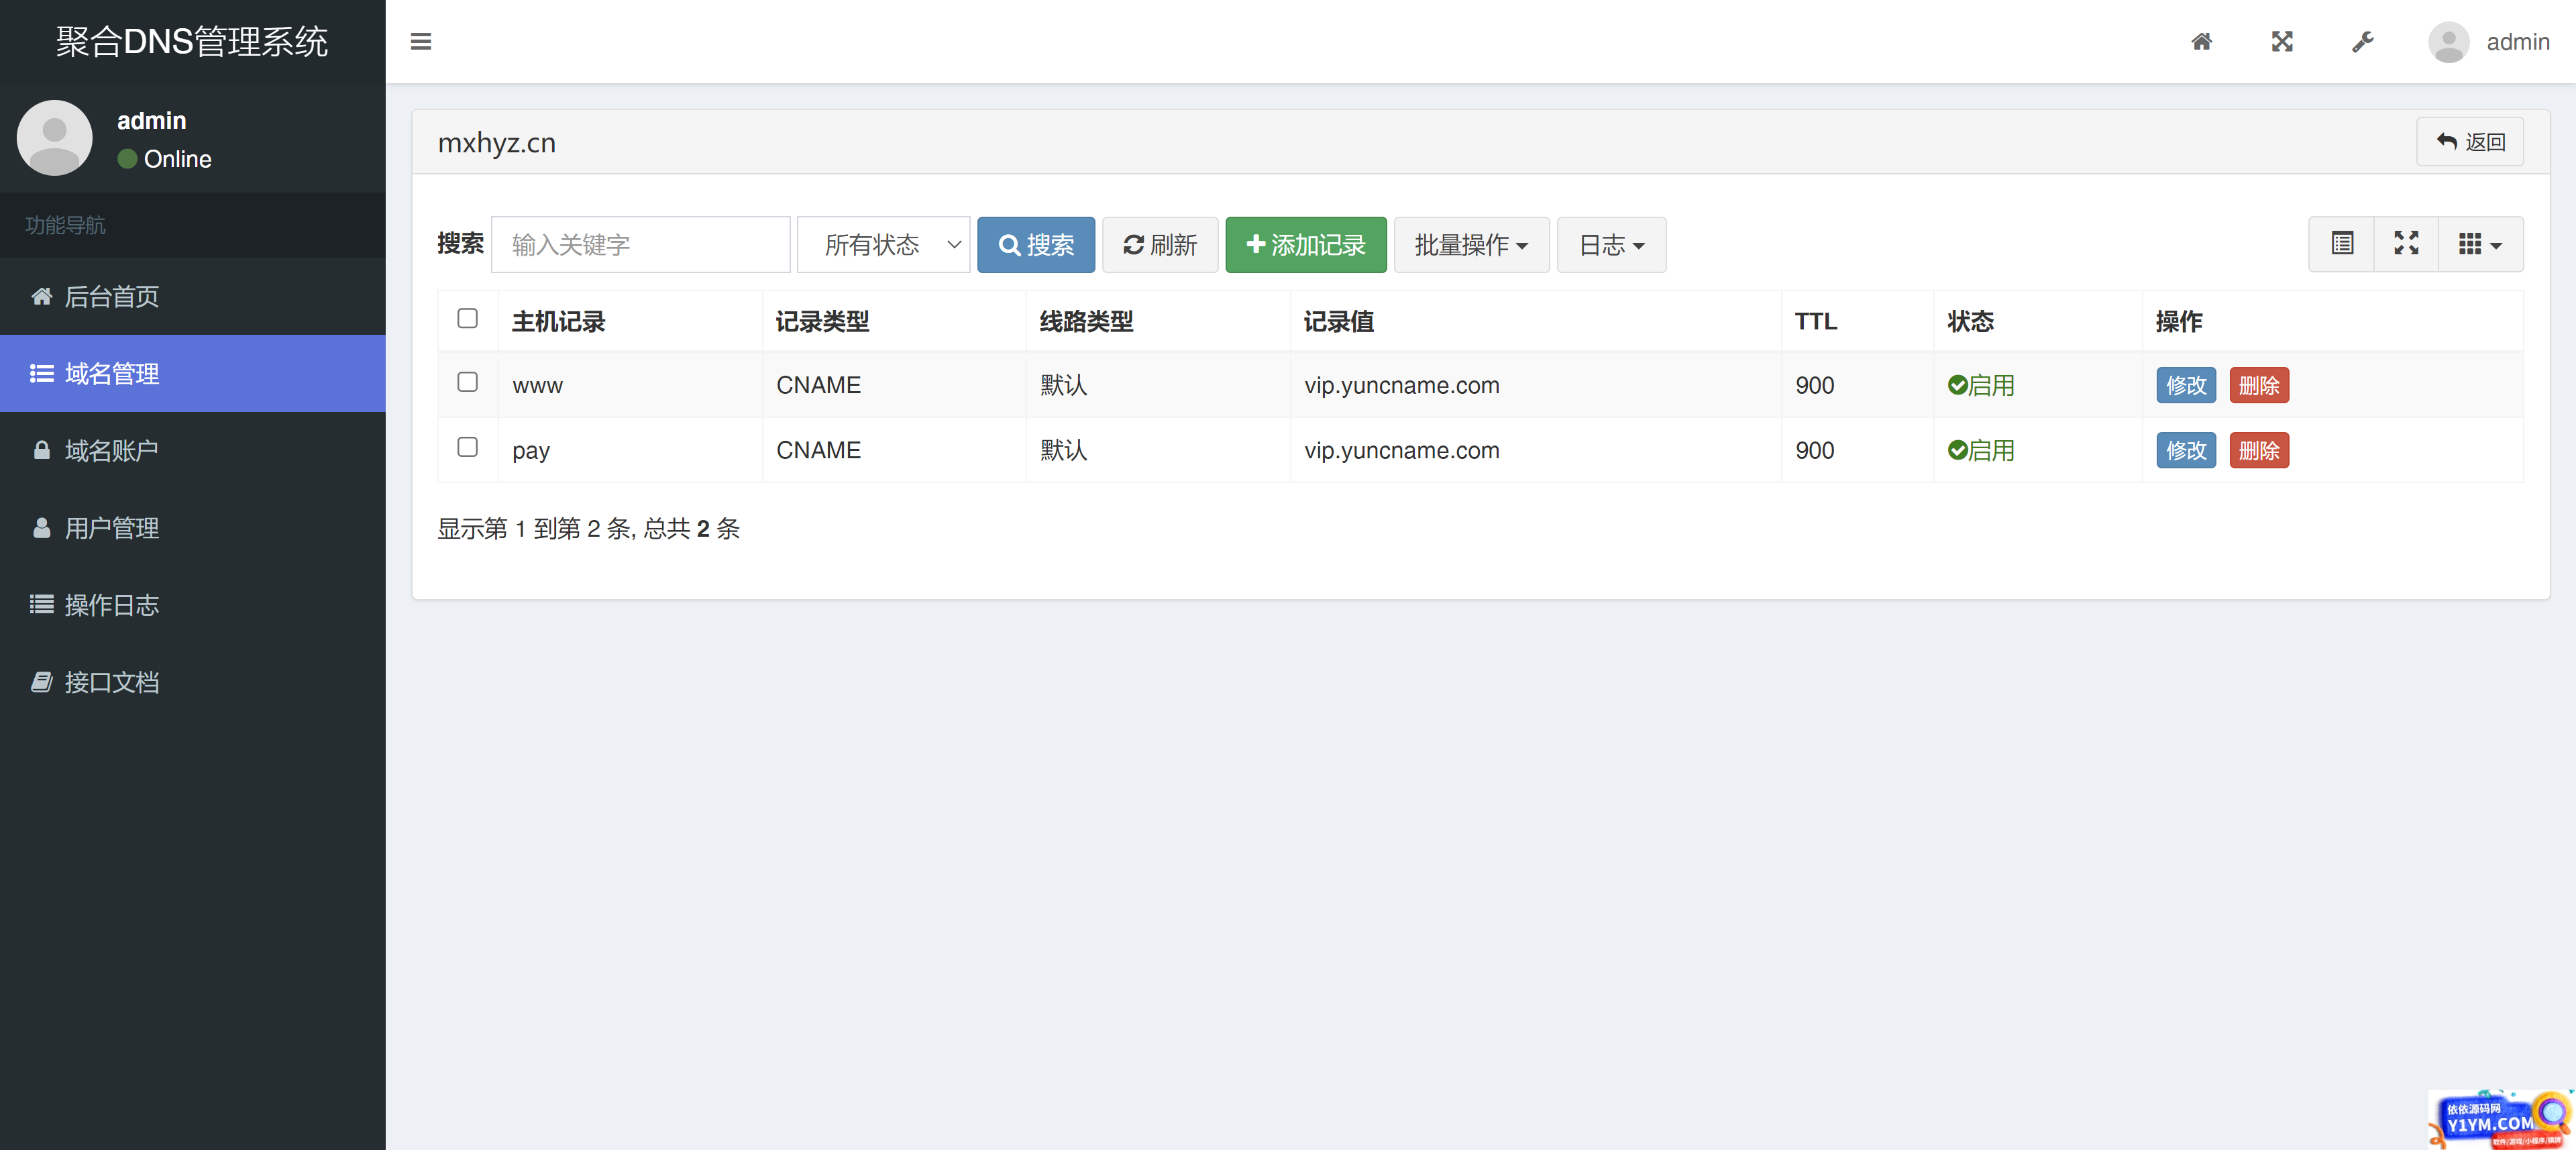Image resolution: width=2576 pixels, height=1150 pixels.
Task: Open the home icon in top bar
Action: click(x=2201, y=41)
